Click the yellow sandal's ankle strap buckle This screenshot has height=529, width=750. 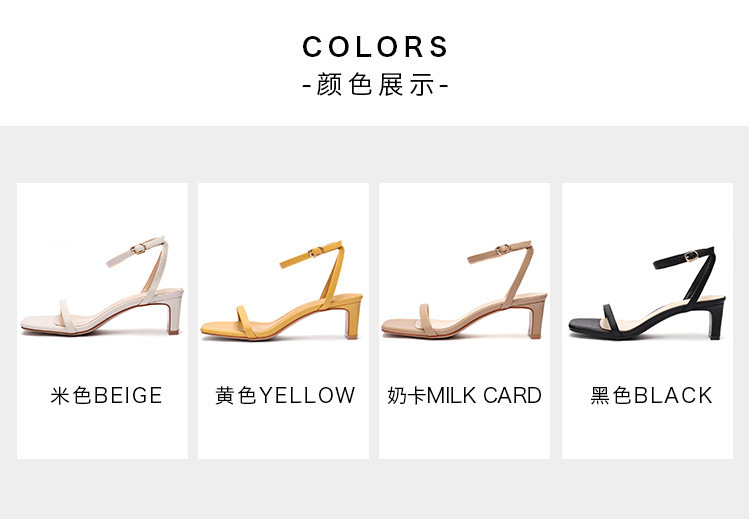tap(316, 252)
